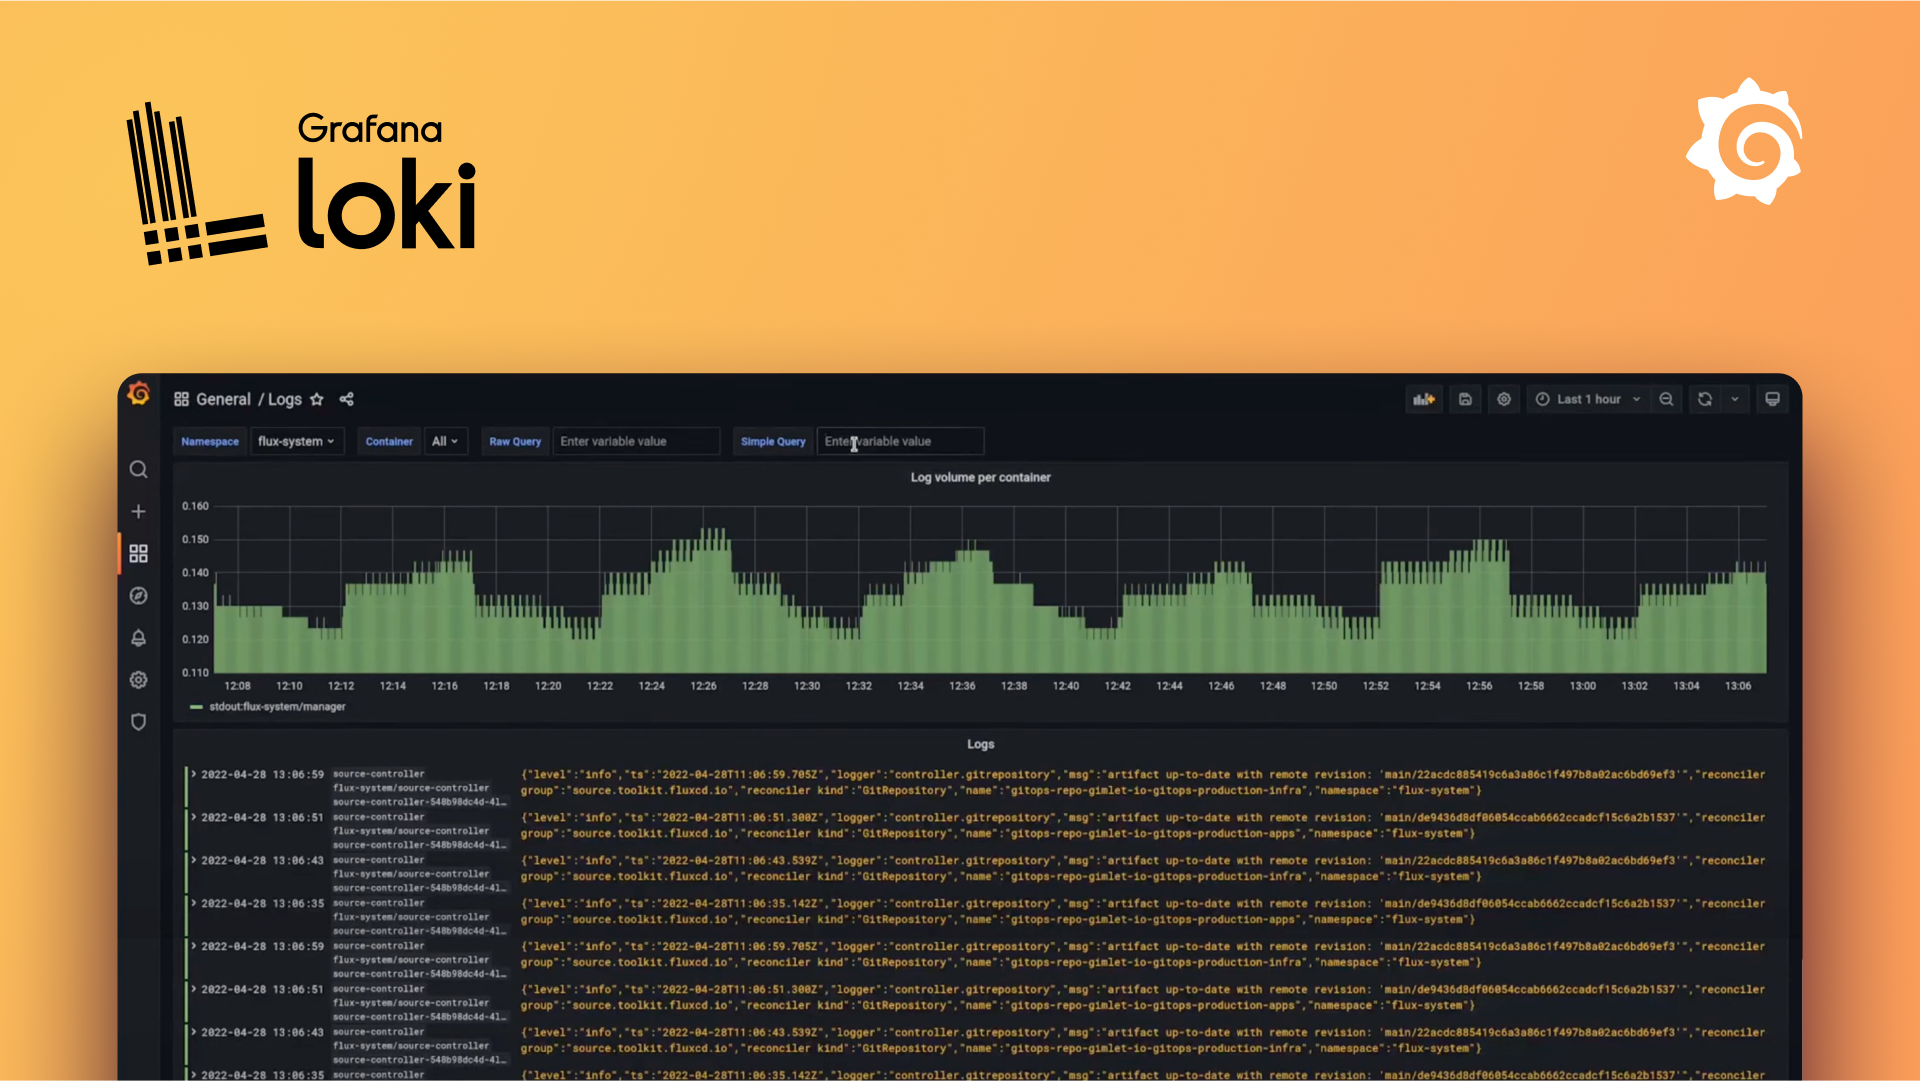Screen dimensions: 1920x1081
Task: Enable cycle view mode via TV icon
Action: (1772, 399)
